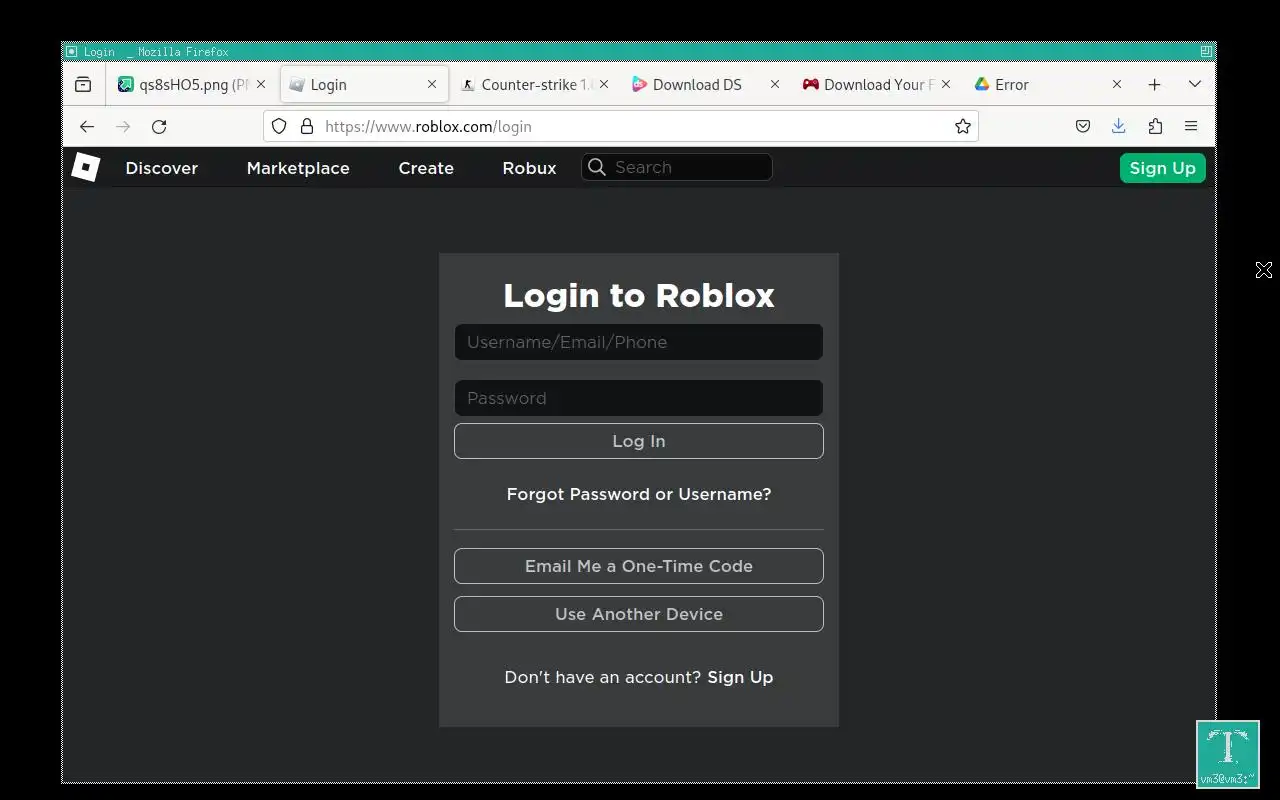Close the Download DS tab
The image size is (1280, 800).
pyautogui.click(x=774, y=85)
